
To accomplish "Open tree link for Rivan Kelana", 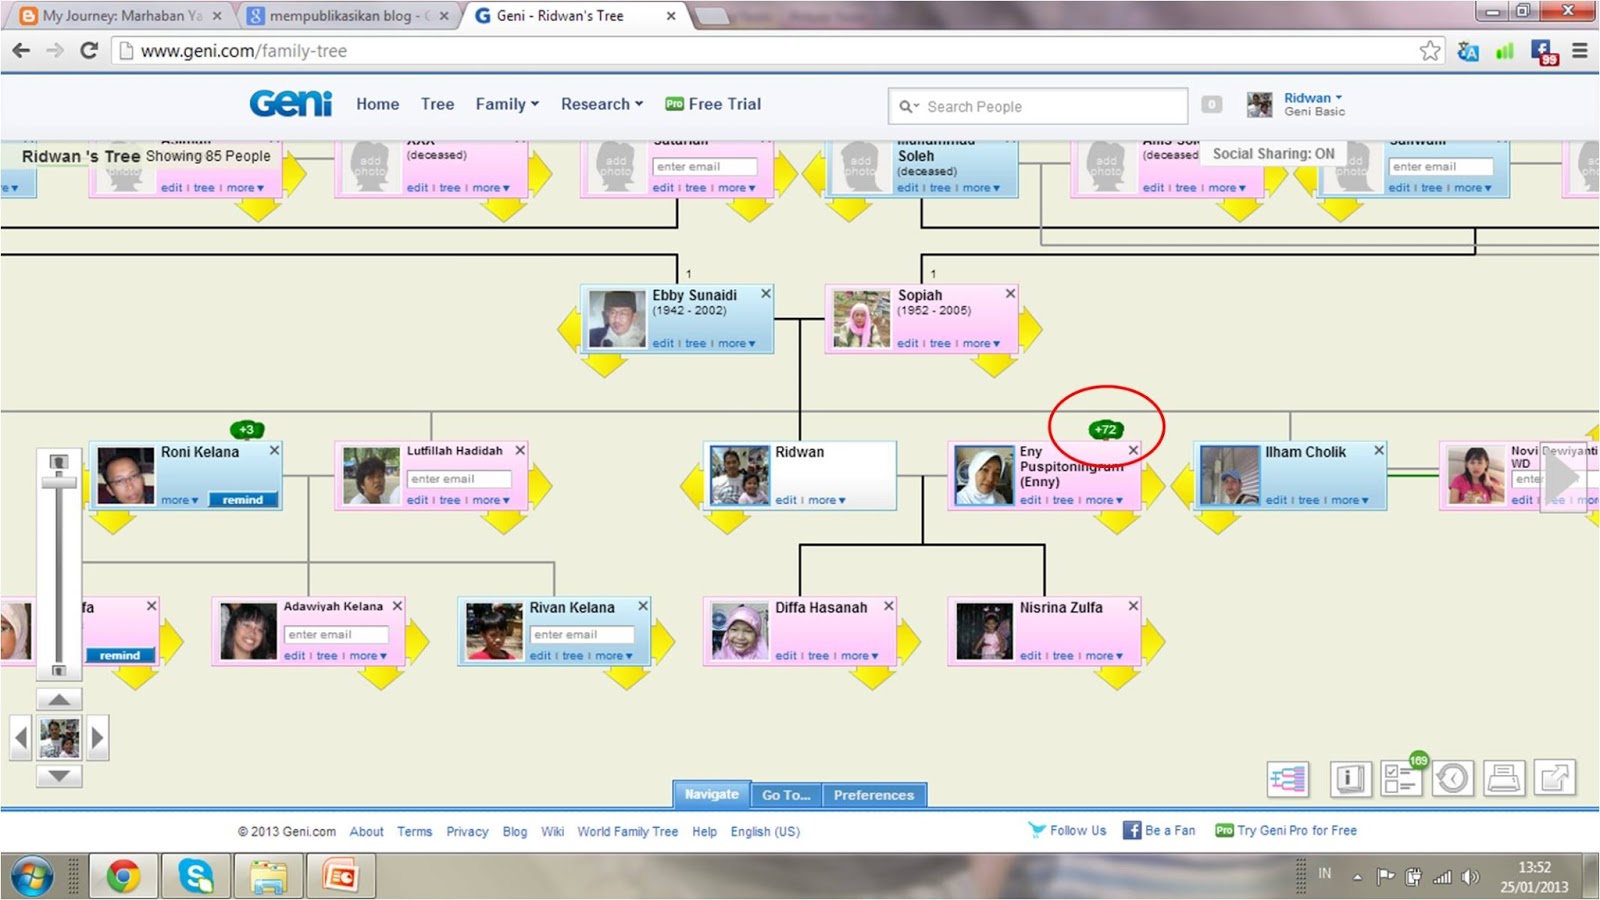I will pos(573,656).
